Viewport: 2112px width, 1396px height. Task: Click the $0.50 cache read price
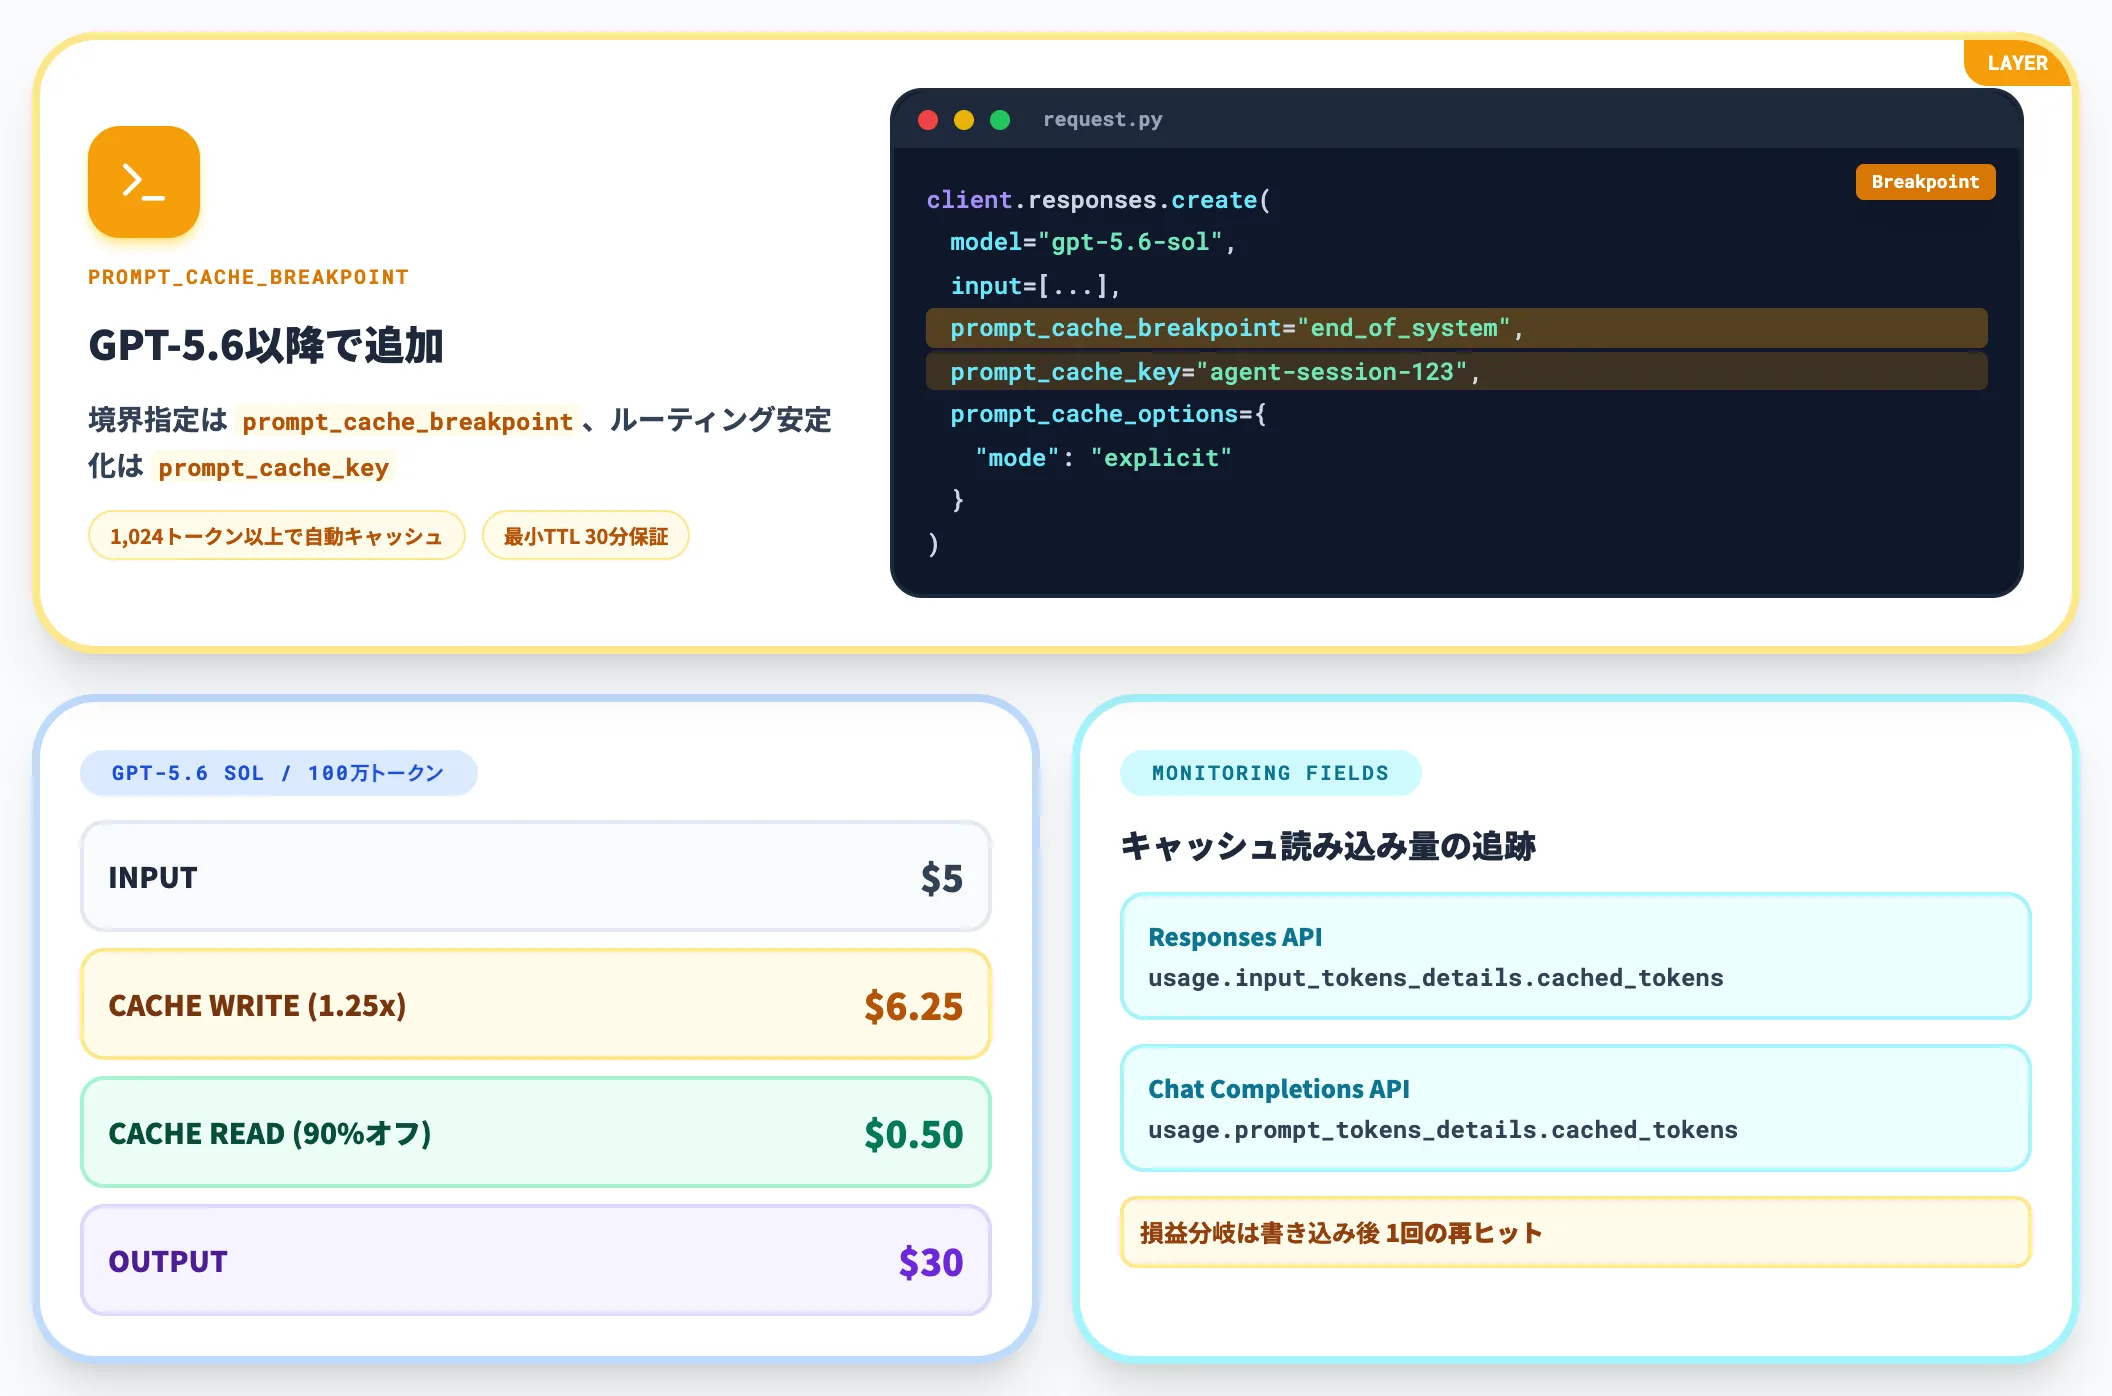[x=913, y=1134]
